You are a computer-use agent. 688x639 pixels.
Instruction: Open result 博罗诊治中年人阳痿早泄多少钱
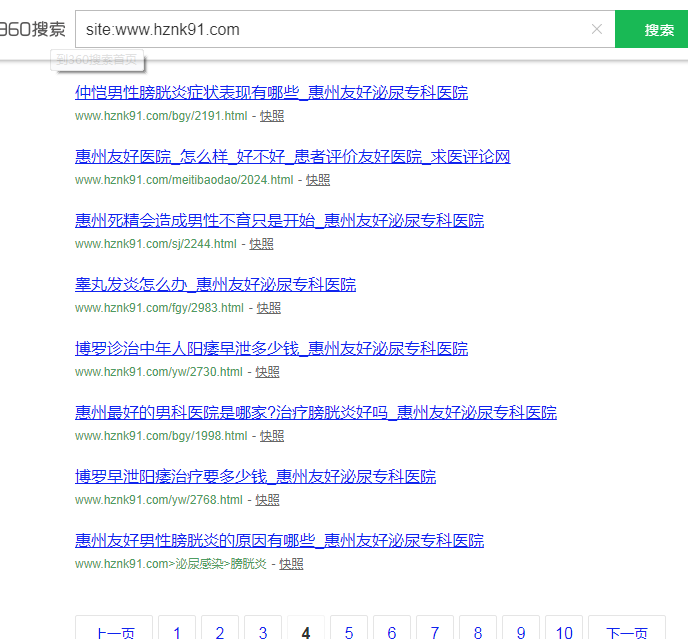[x=271, y=348]
